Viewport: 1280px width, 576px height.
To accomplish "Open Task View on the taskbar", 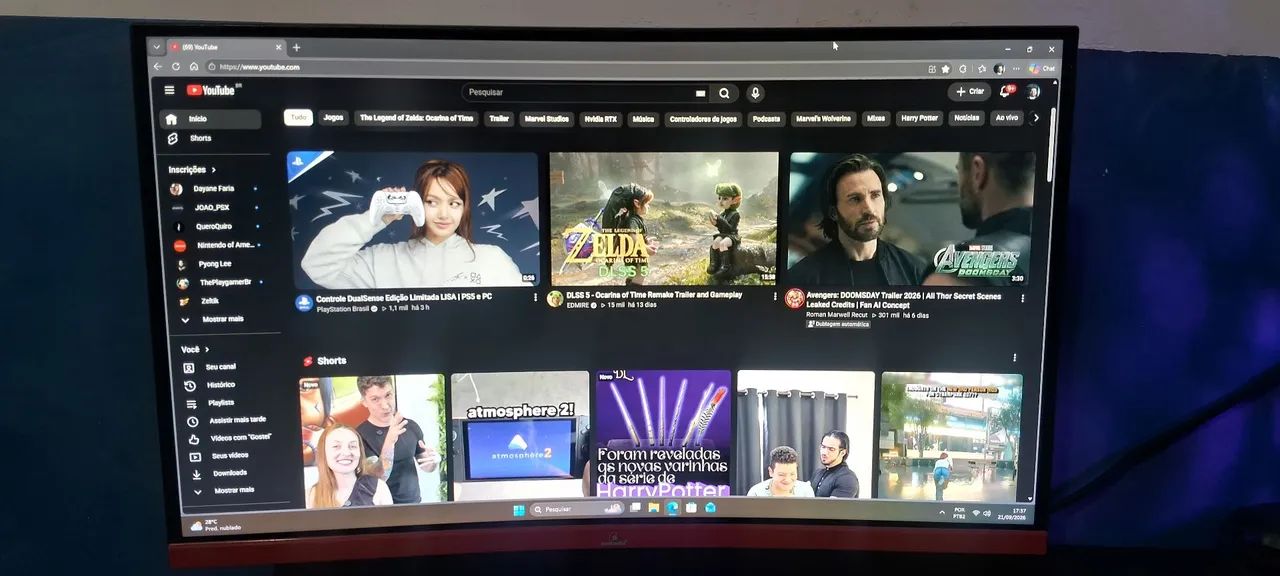I will tap(636, 508).
